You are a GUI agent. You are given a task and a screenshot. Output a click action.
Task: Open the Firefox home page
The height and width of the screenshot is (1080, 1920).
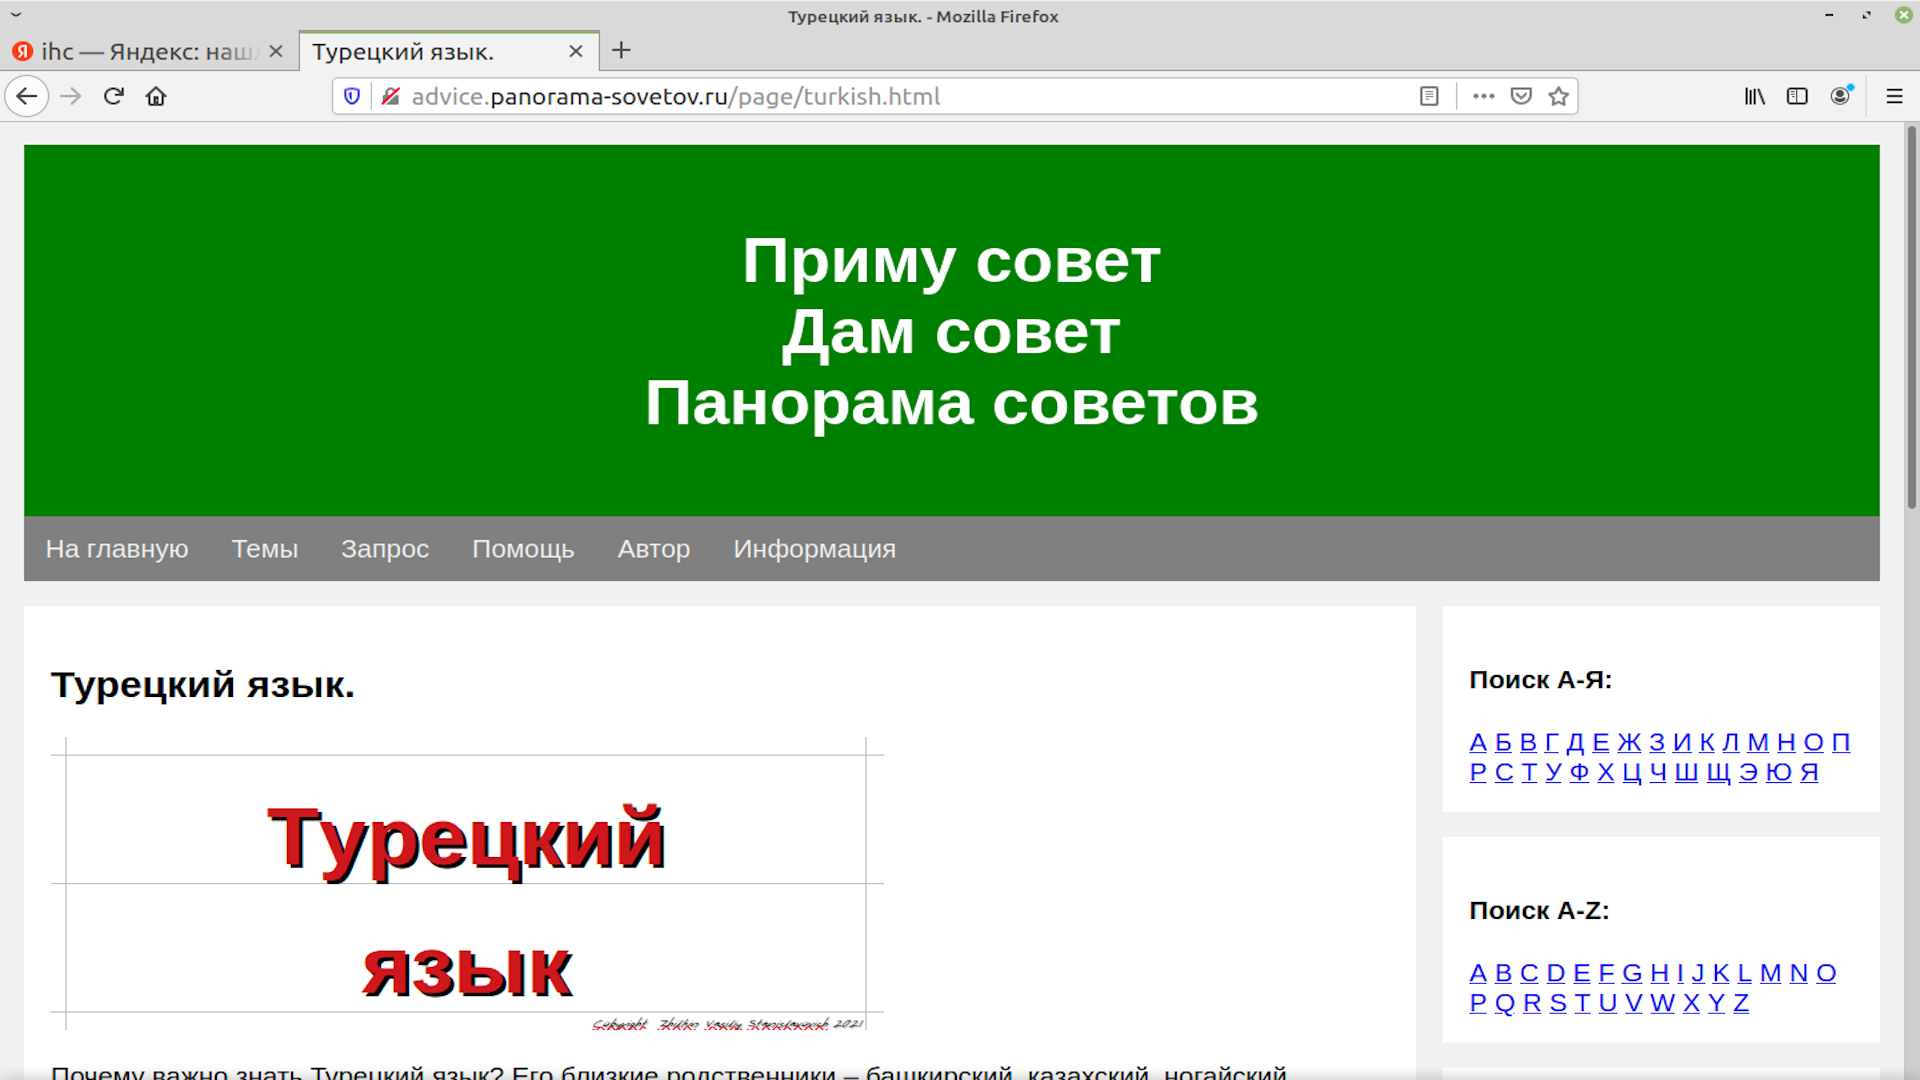156,96
